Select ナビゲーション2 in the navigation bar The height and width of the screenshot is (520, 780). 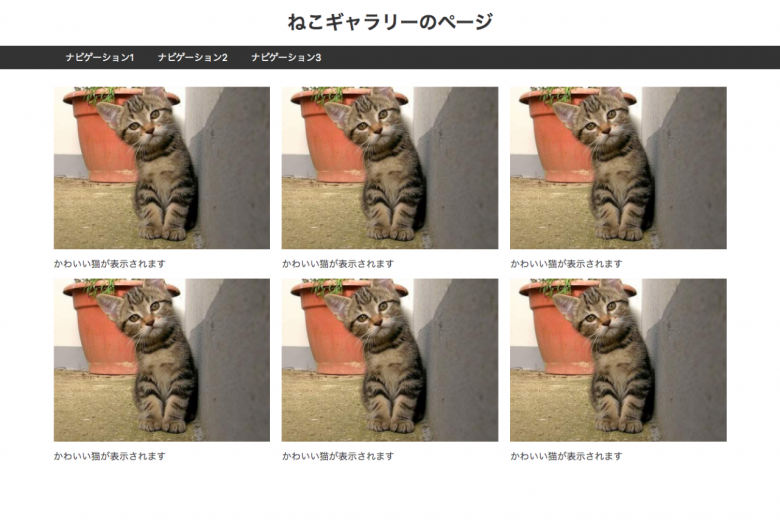pos(193,58)
